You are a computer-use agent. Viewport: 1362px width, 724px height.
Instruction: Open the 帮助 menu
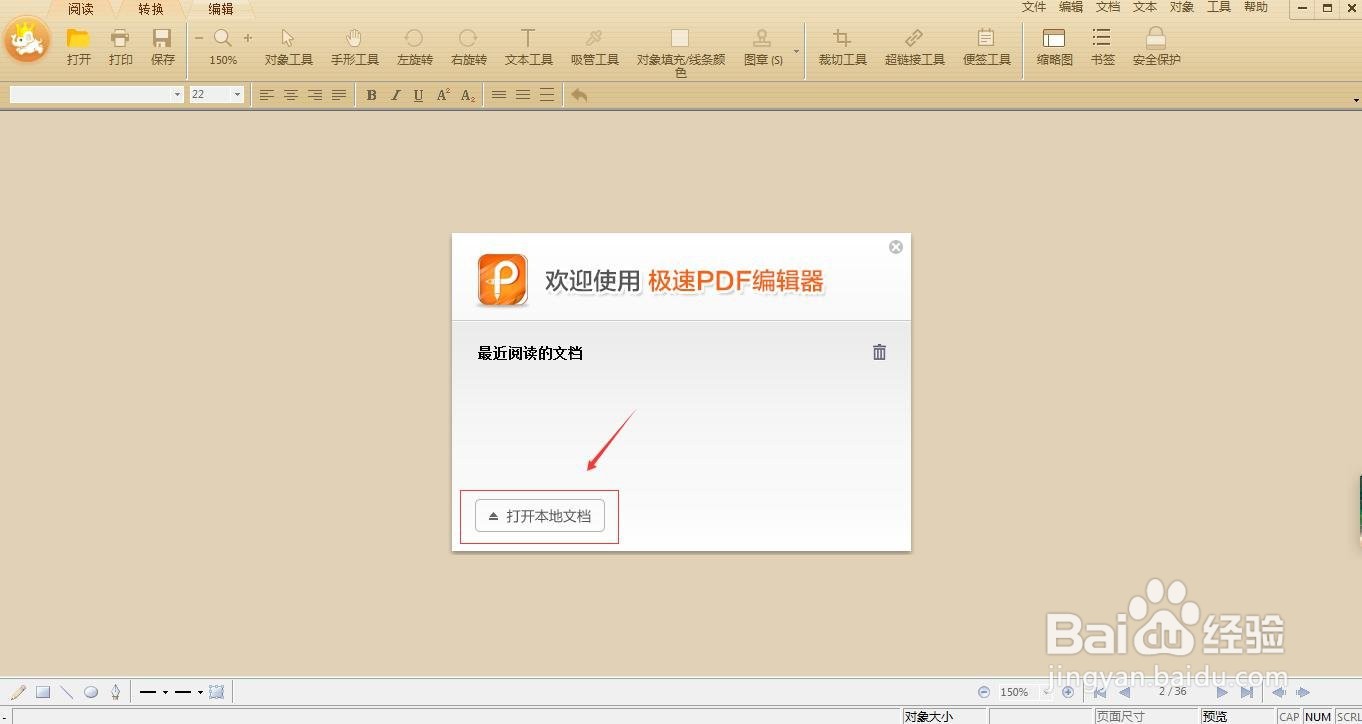(1256, 7)
